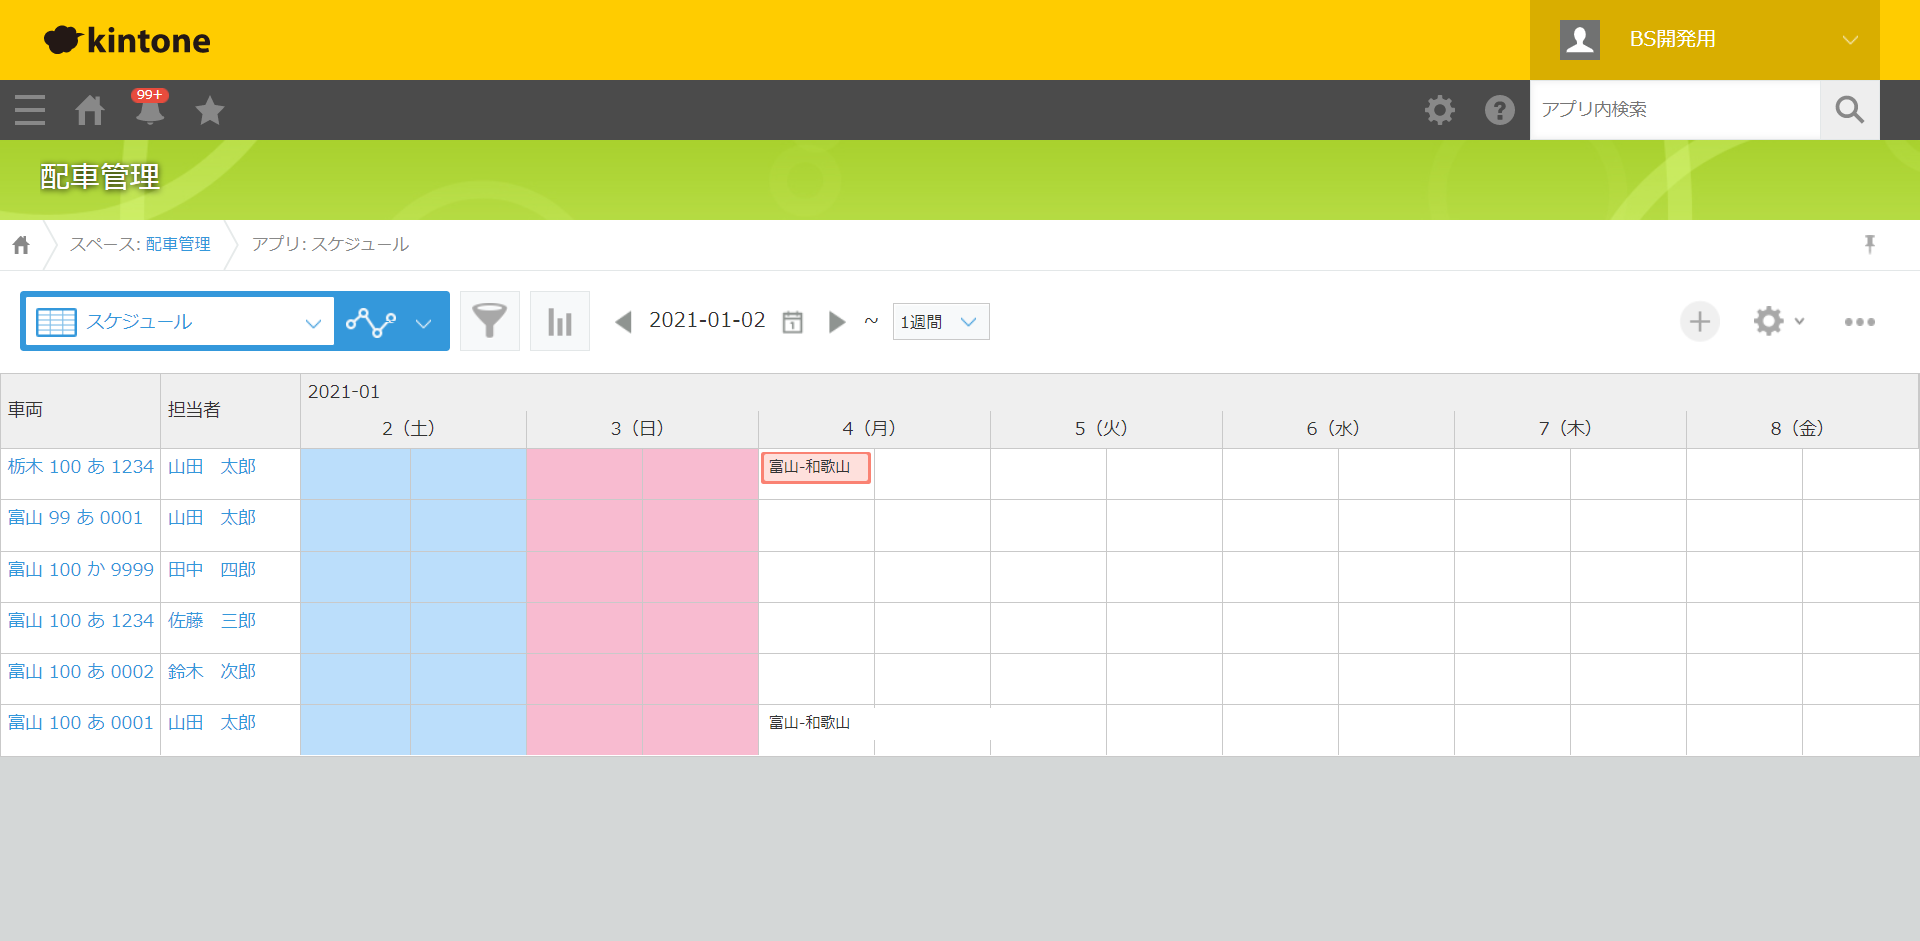This screenshot has width=1920, height=941.
Task: Open favorites star icon
Action: point(210,110)
